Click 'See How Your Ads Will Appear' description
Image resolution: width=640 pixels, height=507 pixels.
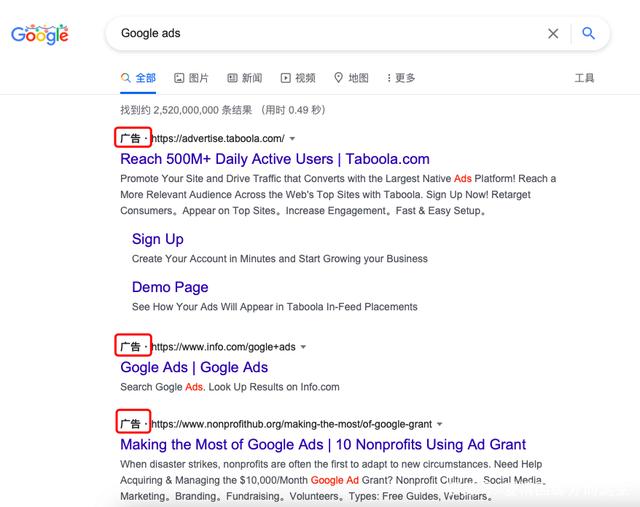pos(275,307)
